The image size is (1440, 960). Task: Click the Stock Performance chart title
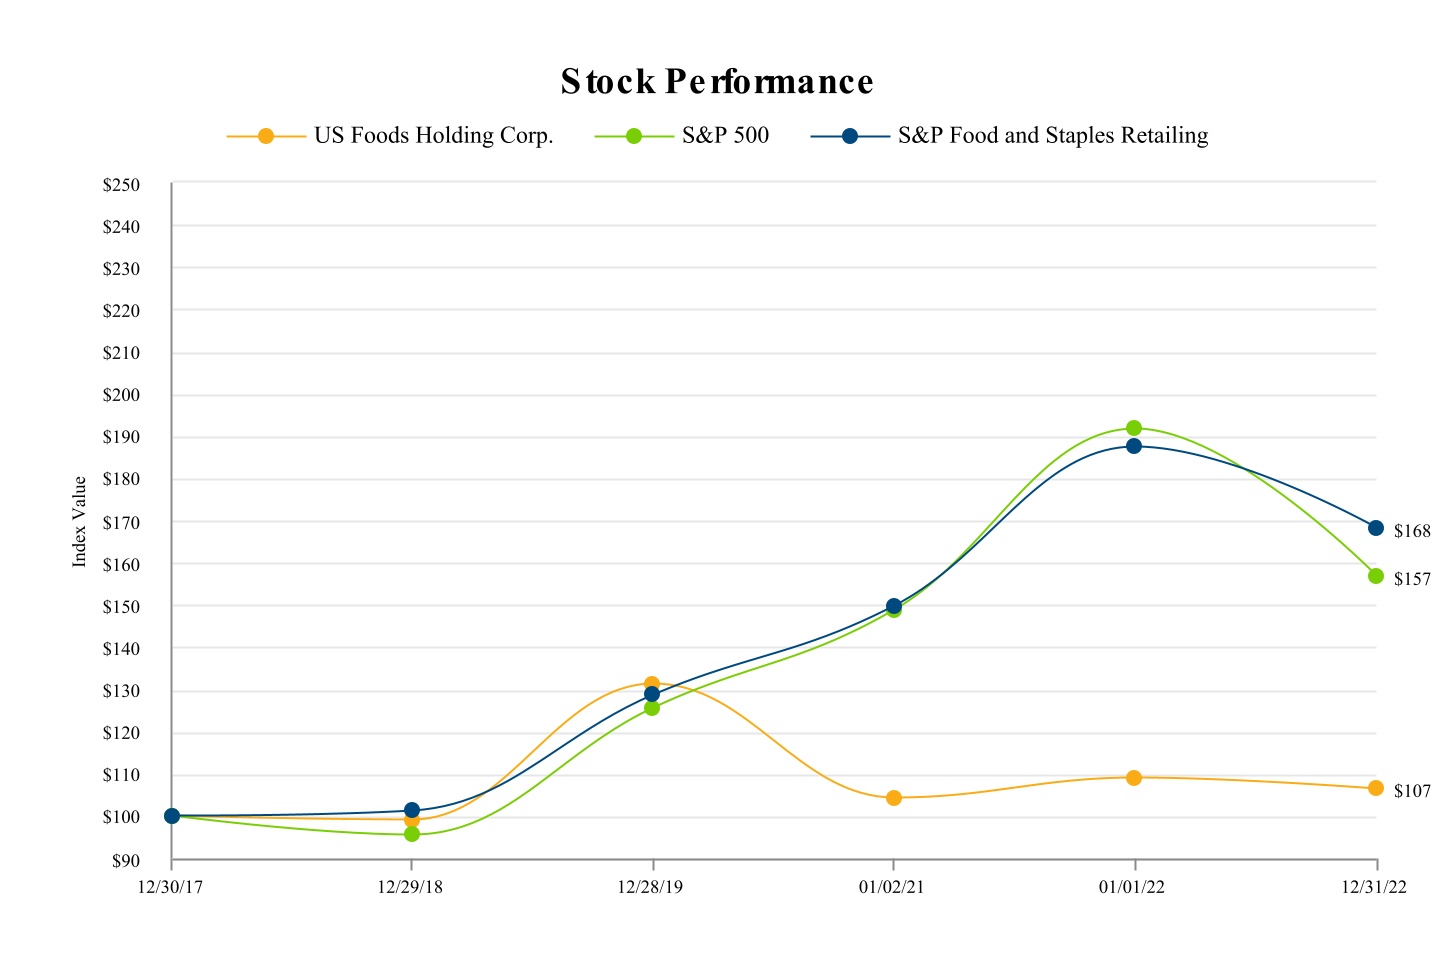point(717,82)
